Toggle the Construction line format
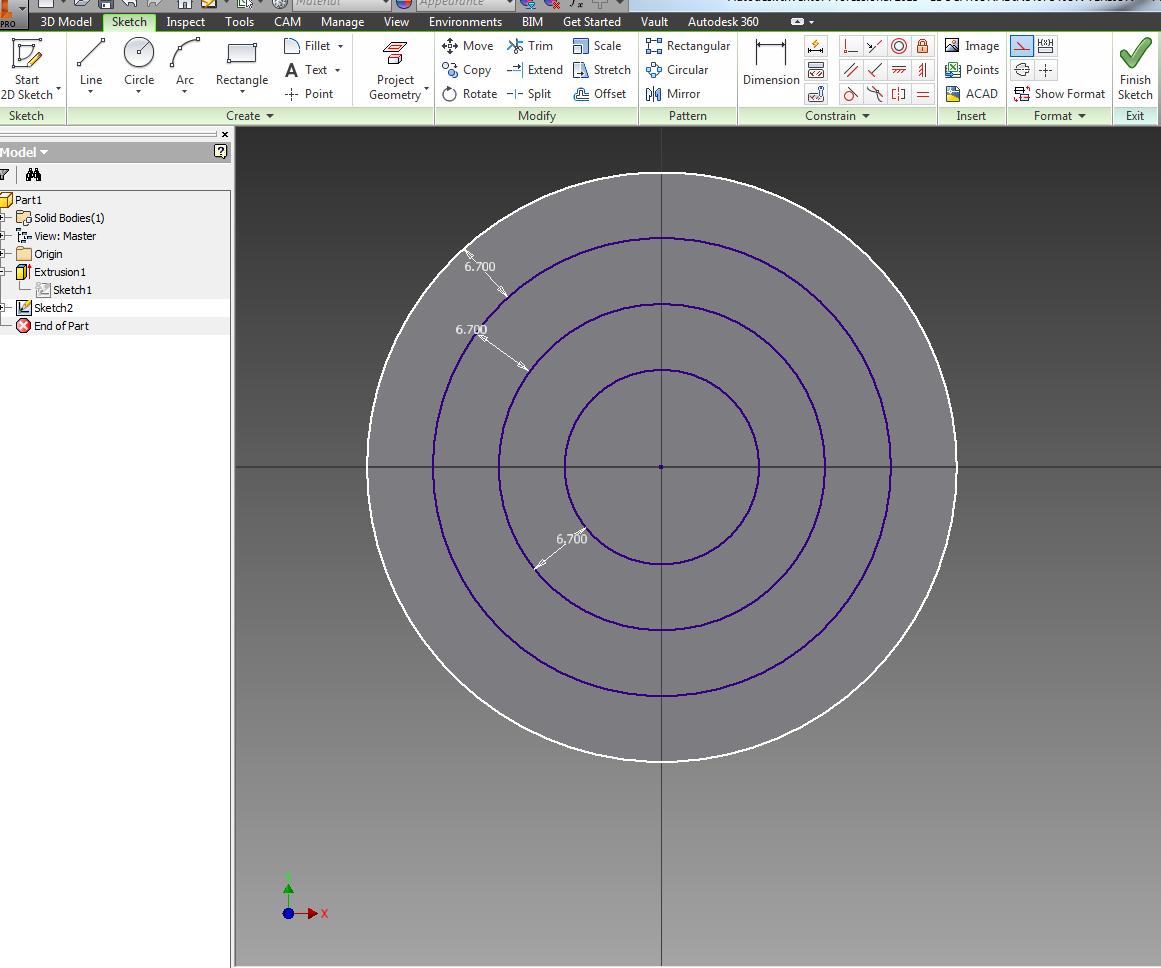Viewport: 1161px width, 968px height. [1021, 46]
